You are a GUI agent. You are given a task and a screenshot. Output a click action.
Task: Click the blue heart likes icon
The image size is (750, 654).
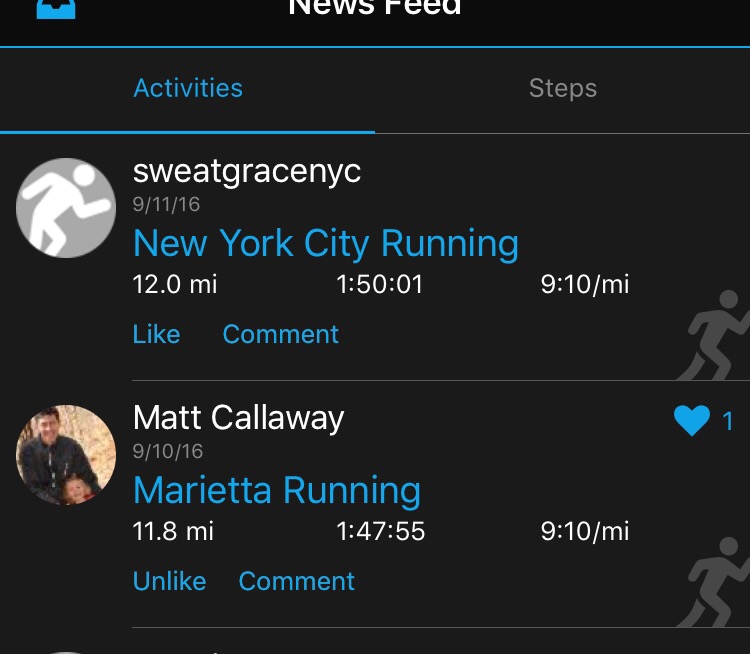tap(691, 421)
